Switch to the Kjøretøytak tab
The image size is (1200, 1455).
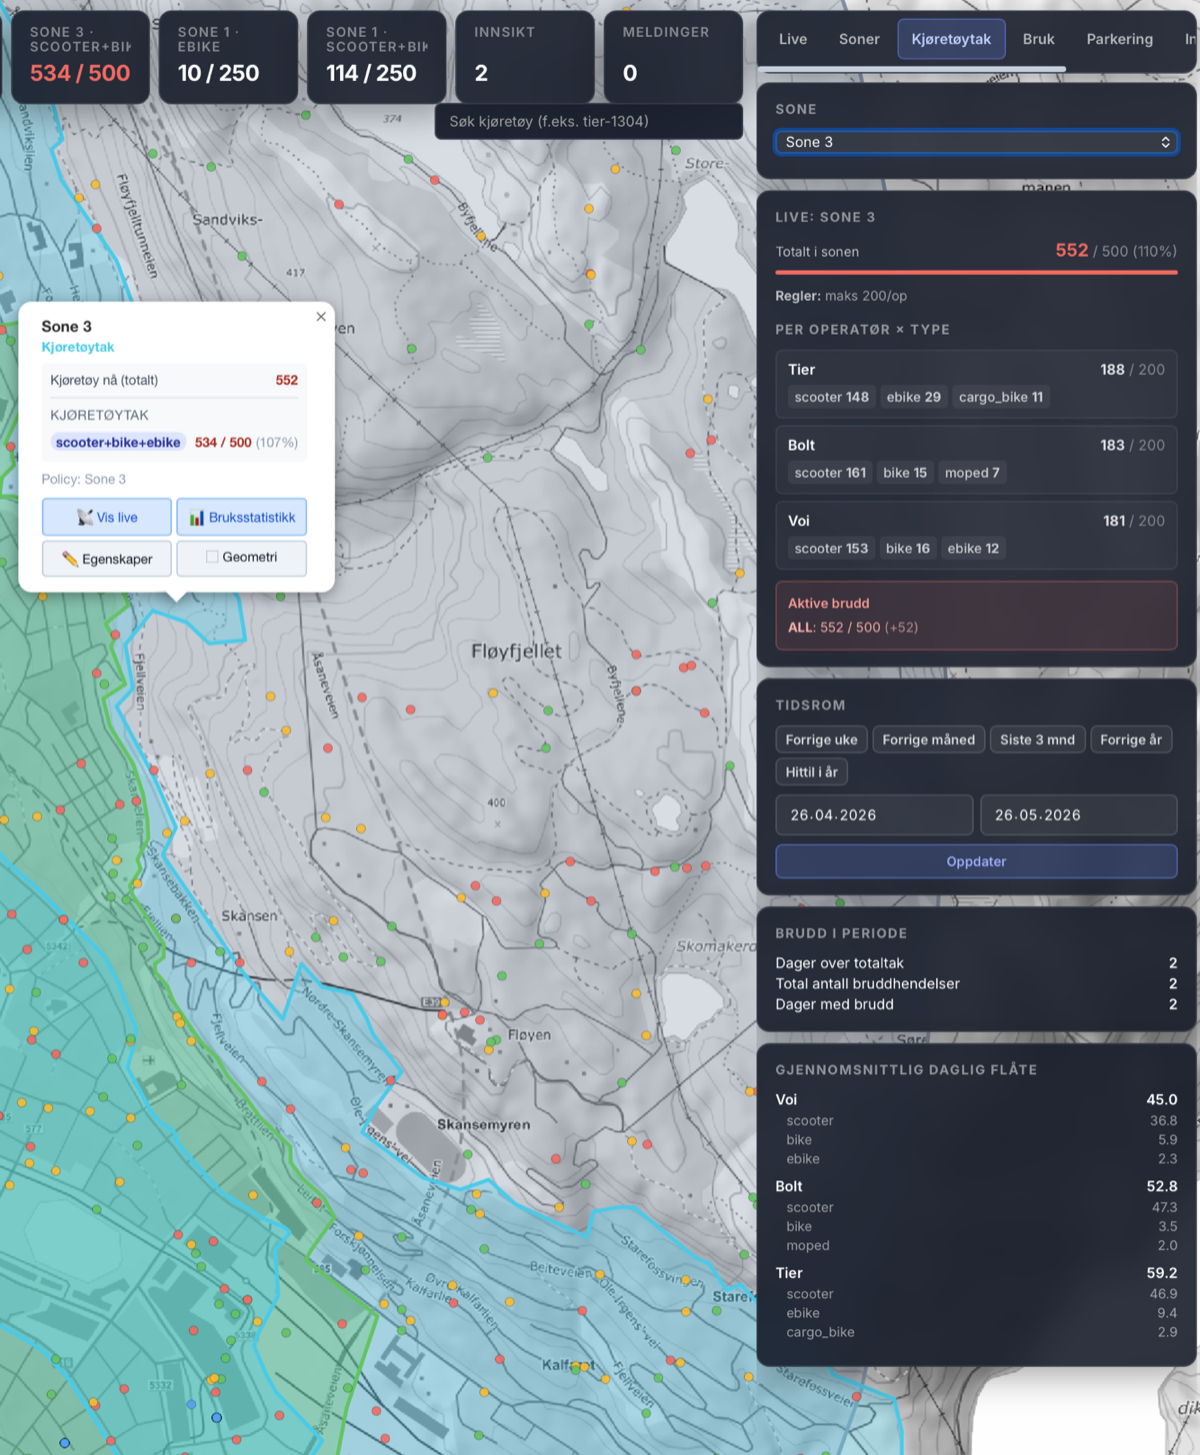(x=951, y=39)
